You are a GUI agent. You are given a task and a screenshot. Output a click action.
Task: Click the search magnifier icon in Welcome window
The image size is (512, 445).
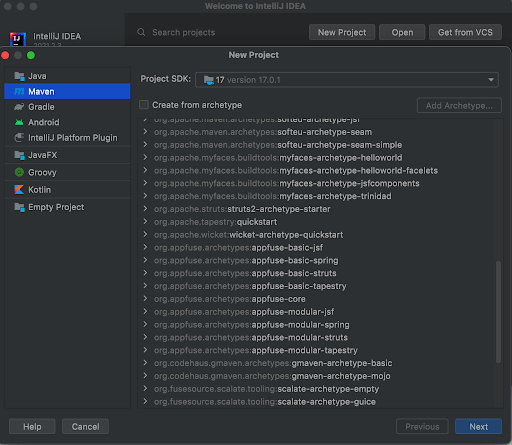tap(141, 32)
